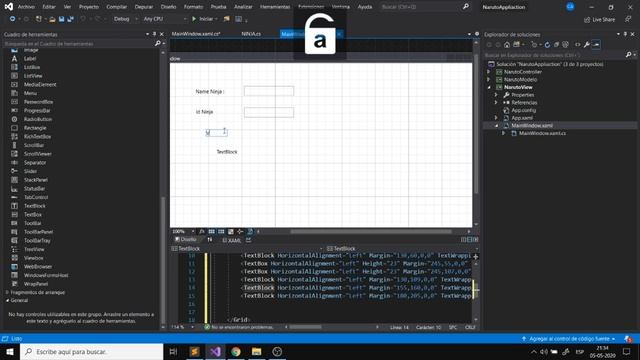Toggle horizontal split view icon
Screen dimensions: 640x360
[x=469, y=240]
